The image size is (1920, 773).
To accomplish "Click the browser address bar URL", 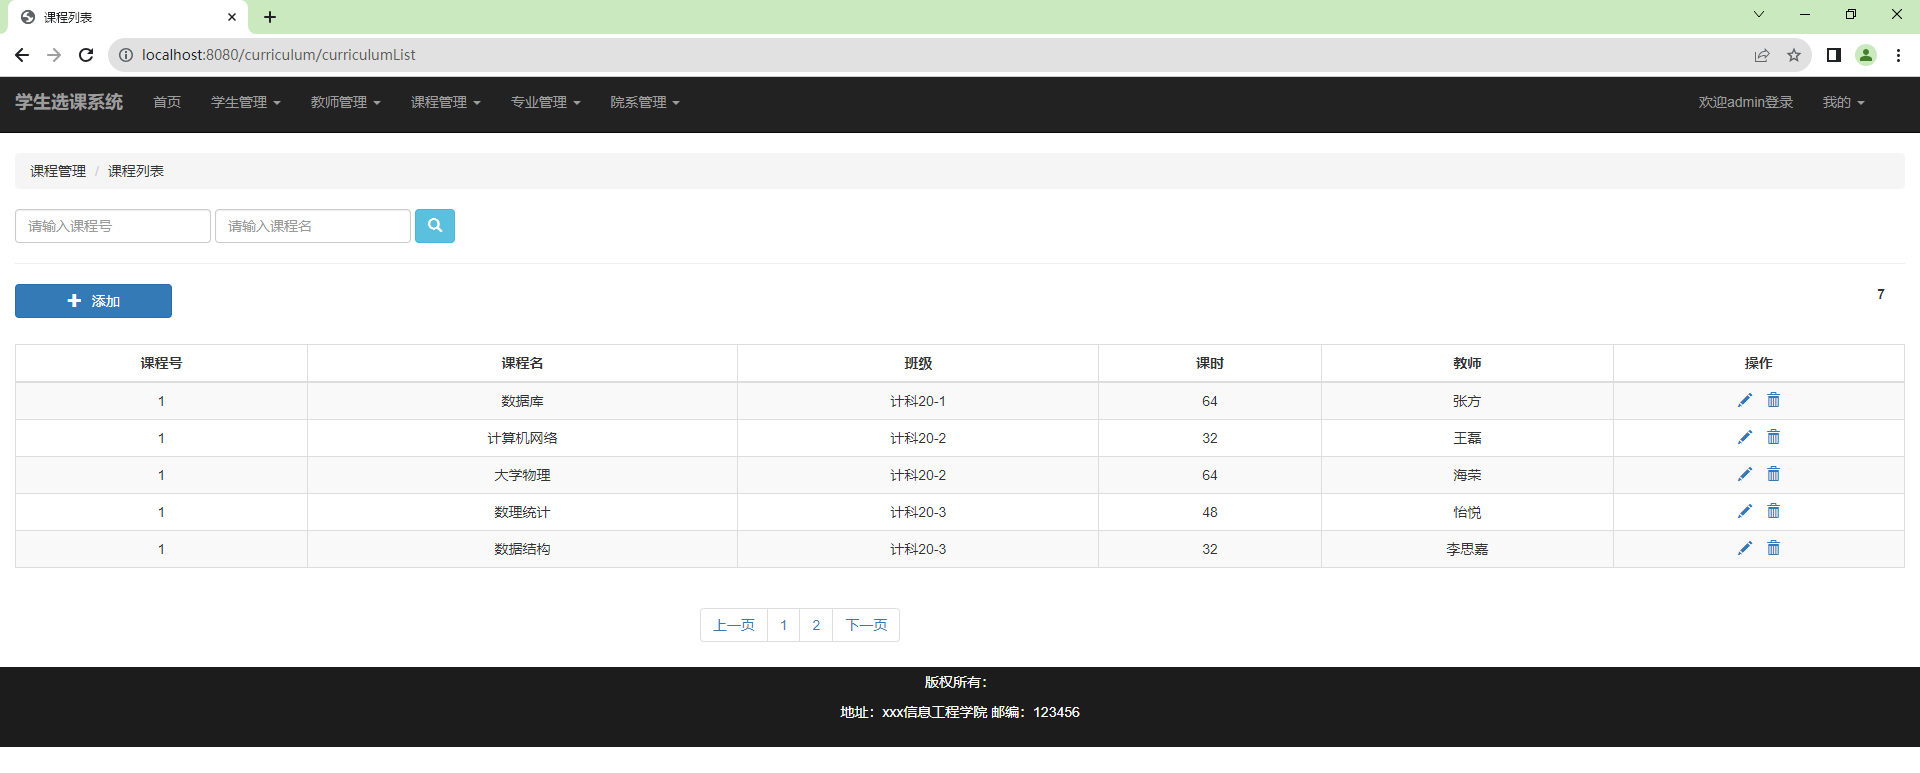I will coord(278,55).
